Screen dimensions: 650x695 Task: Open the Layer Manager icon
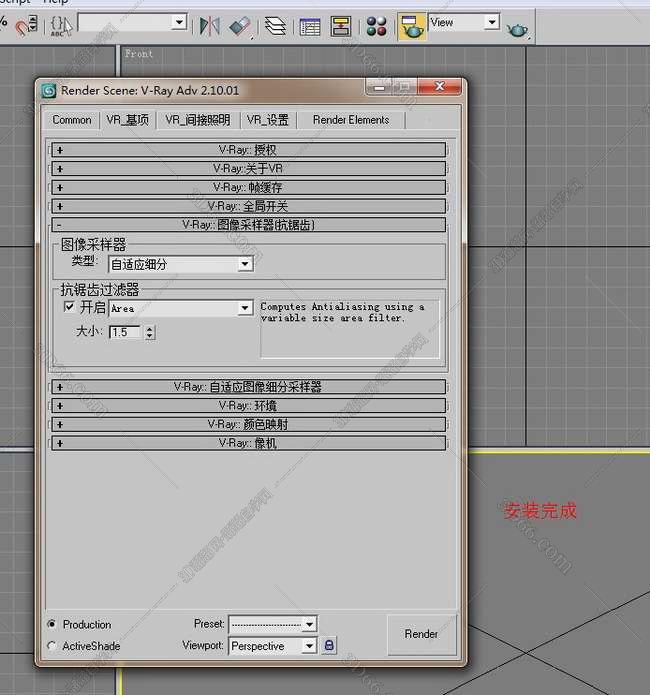[x=275, y=26]
